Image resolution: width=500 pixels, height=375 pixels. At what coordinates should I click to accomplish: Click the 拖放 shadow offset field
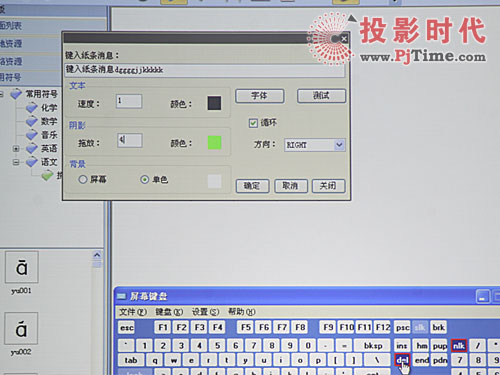tap(130, 140)
